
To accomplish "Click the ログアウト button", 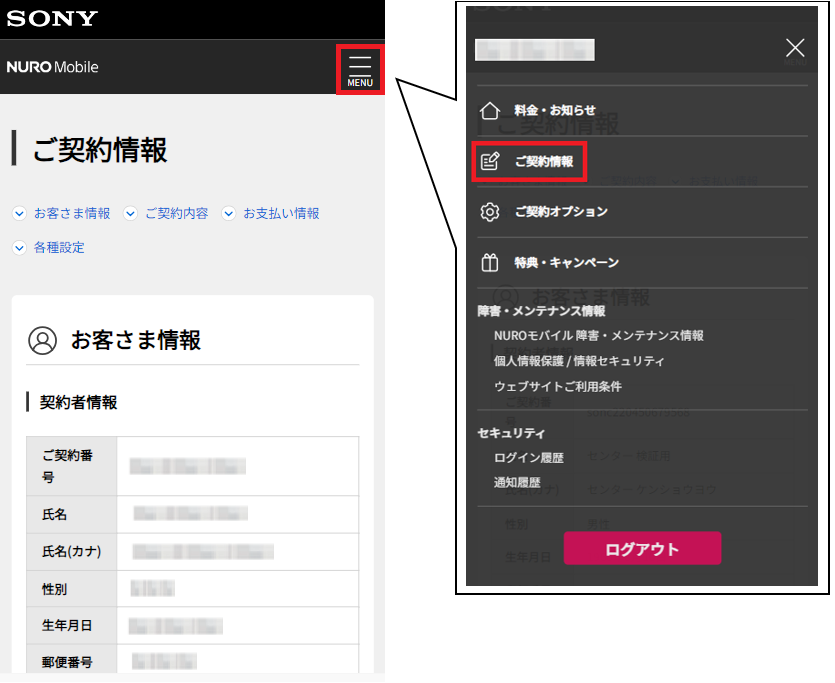I will pos(642,548).
